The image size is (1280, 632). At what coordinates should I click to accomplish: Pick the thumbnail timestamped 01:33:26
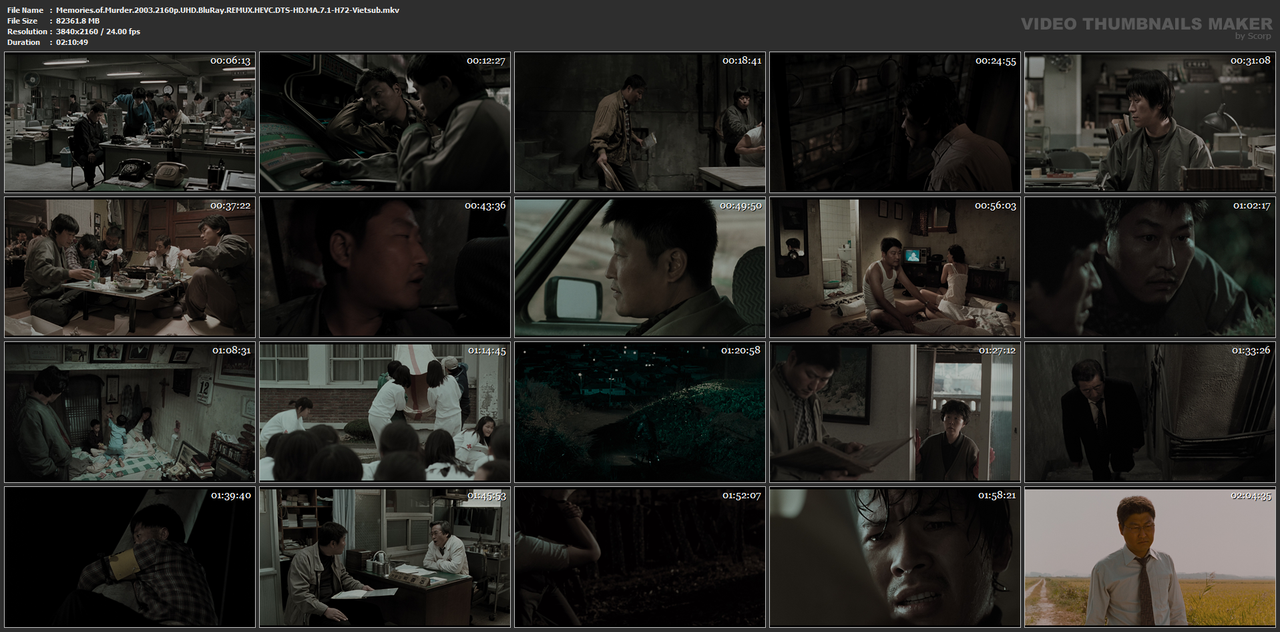1150,412
